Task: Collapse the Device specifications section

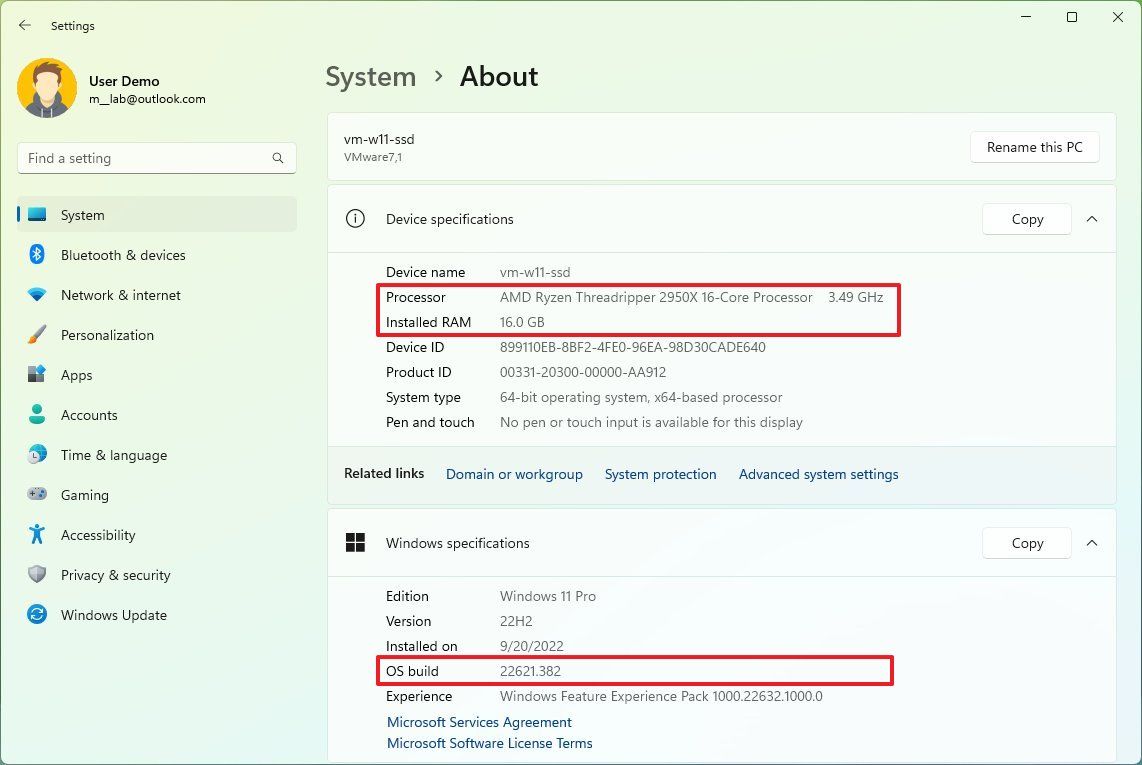Action: (1092, 219)
